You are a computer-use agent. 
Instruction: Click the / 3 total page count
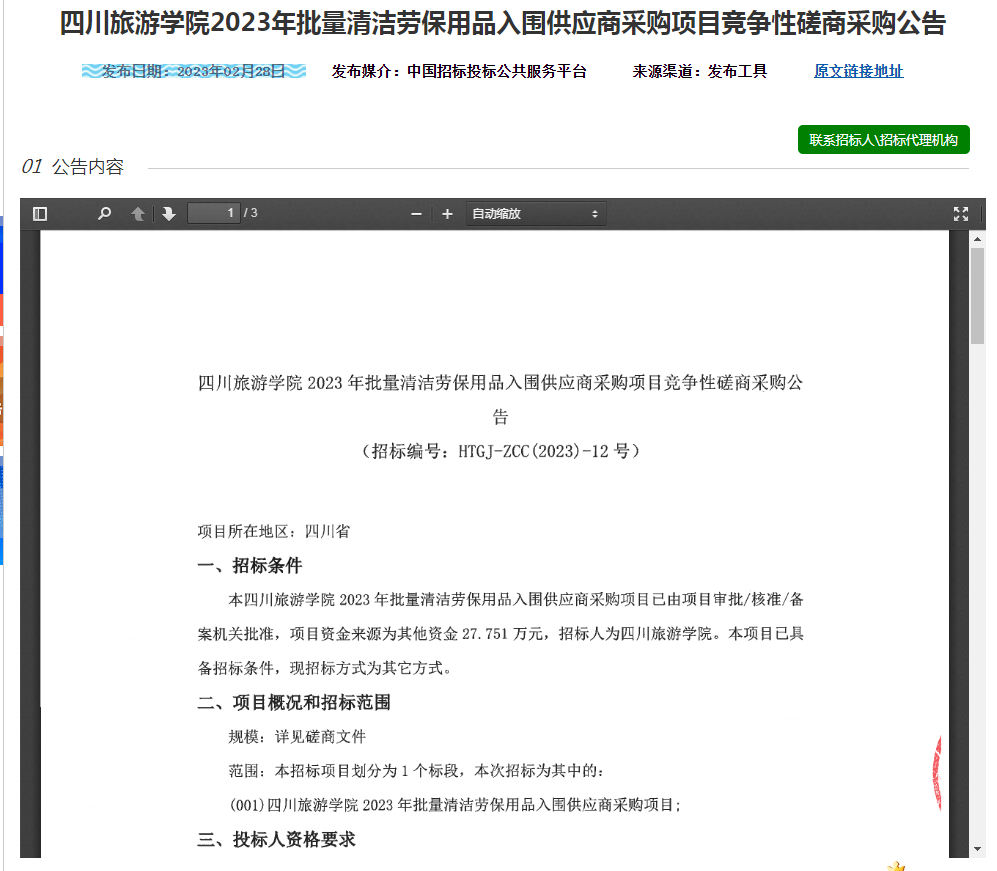pyautogui.click(x=251, y=213)
